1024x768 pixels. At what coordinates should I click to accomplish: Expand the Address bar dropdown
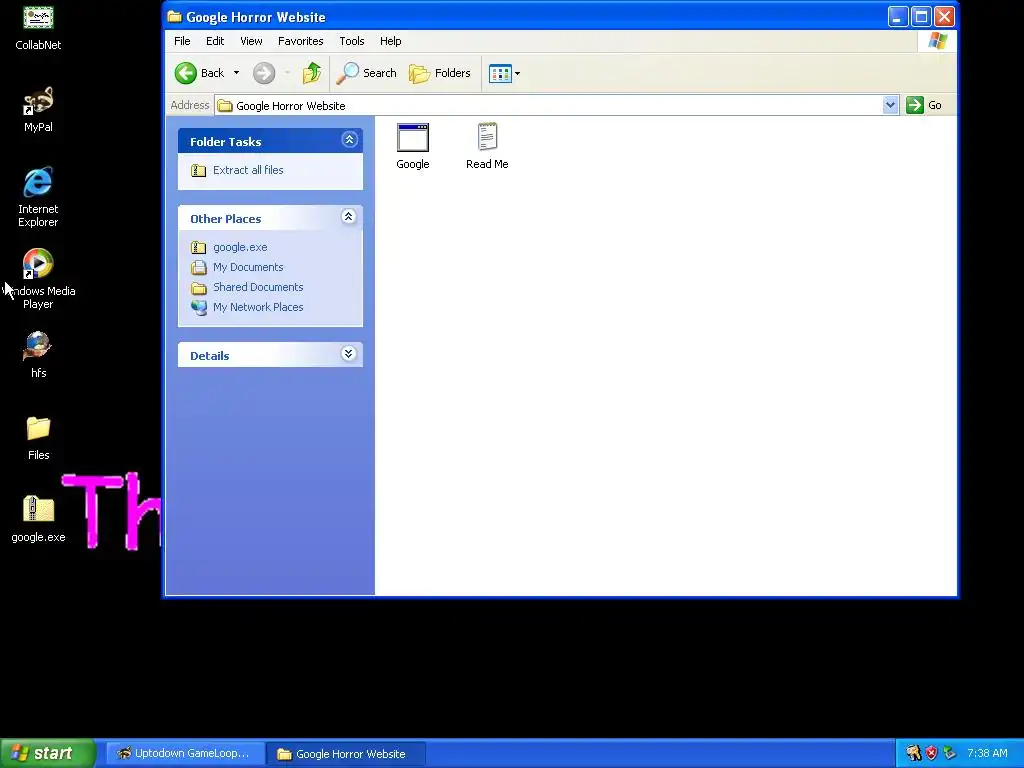(890, 105)
